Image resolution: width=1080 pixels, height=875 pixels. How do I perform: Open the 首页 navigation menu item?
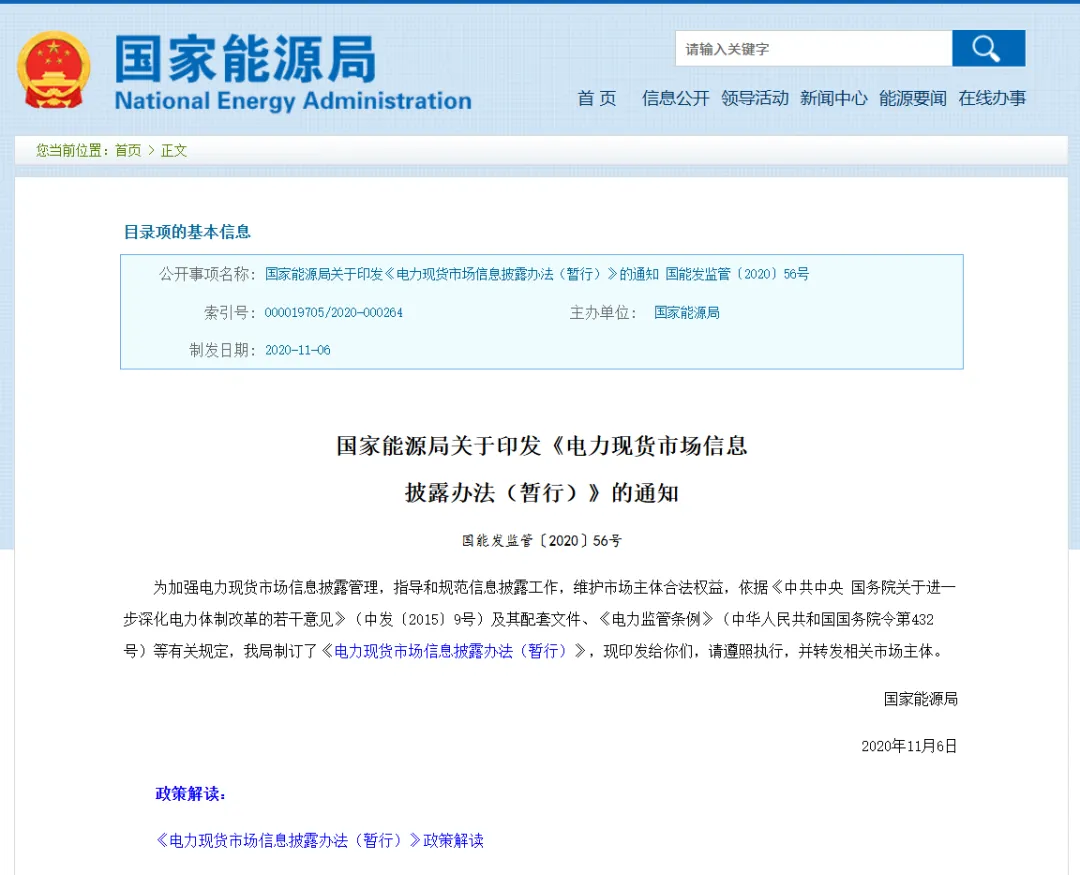[x=596, y=98]
